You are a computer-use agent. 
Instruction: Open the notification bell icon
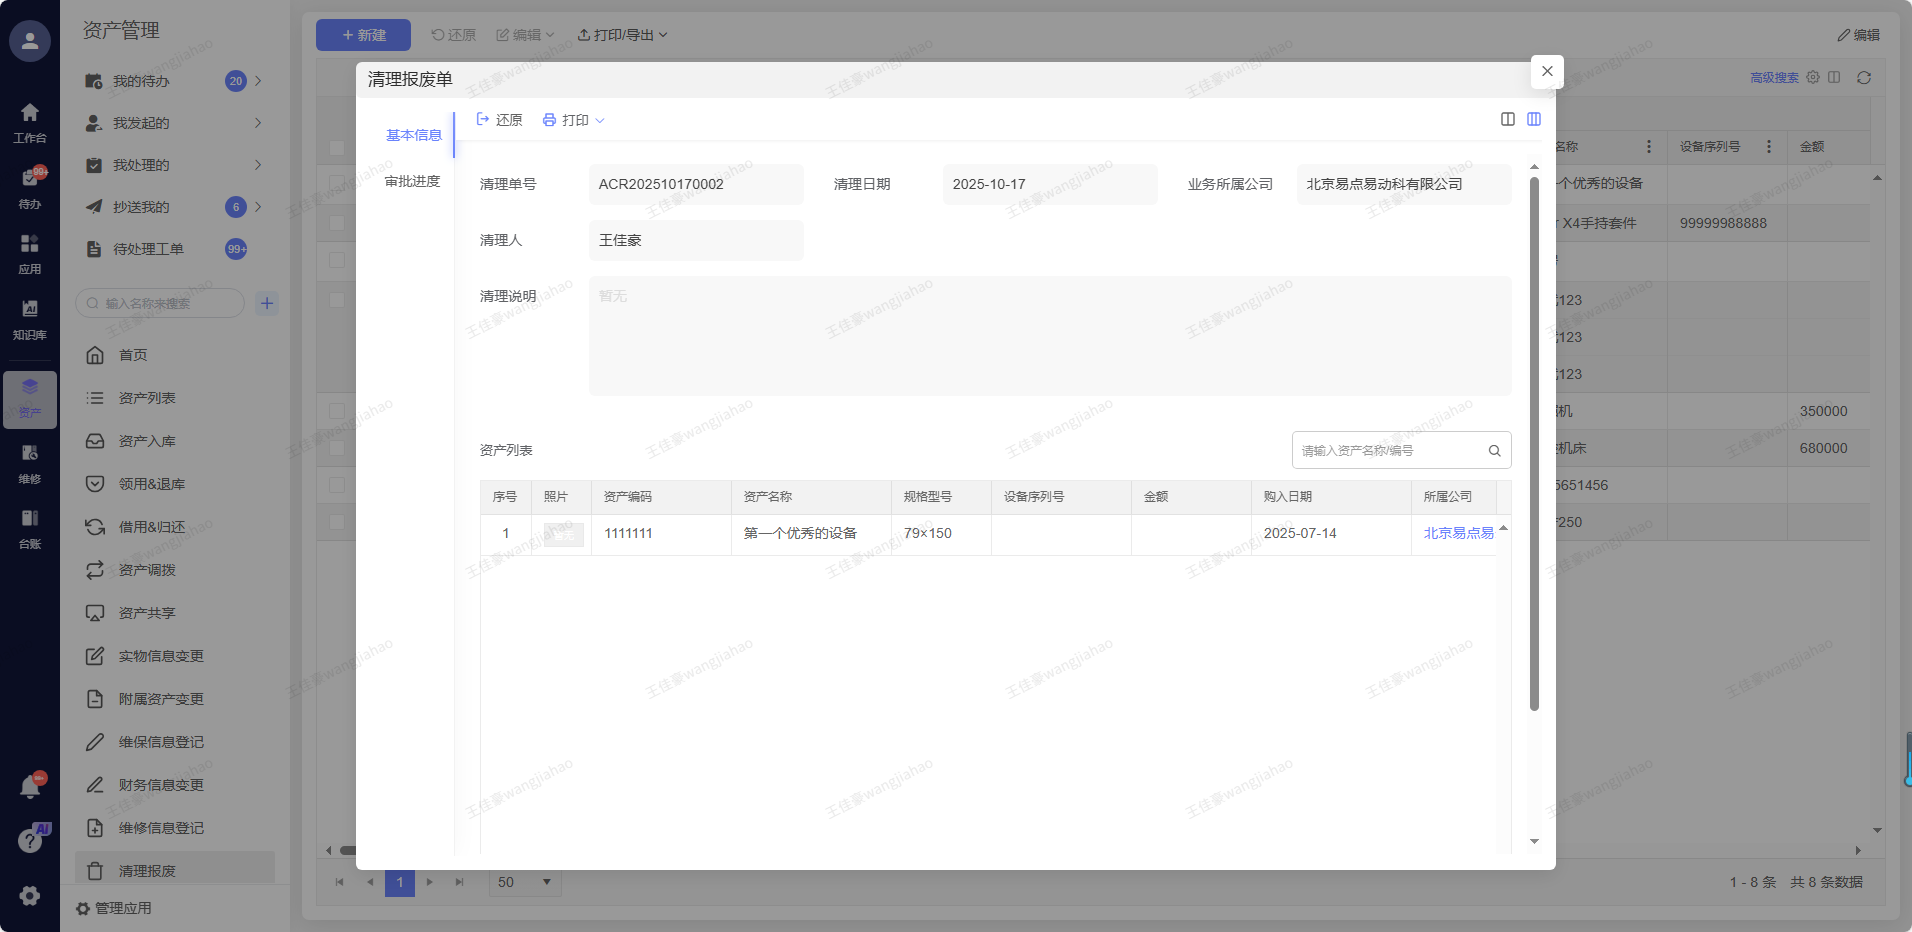pos(30,787)
